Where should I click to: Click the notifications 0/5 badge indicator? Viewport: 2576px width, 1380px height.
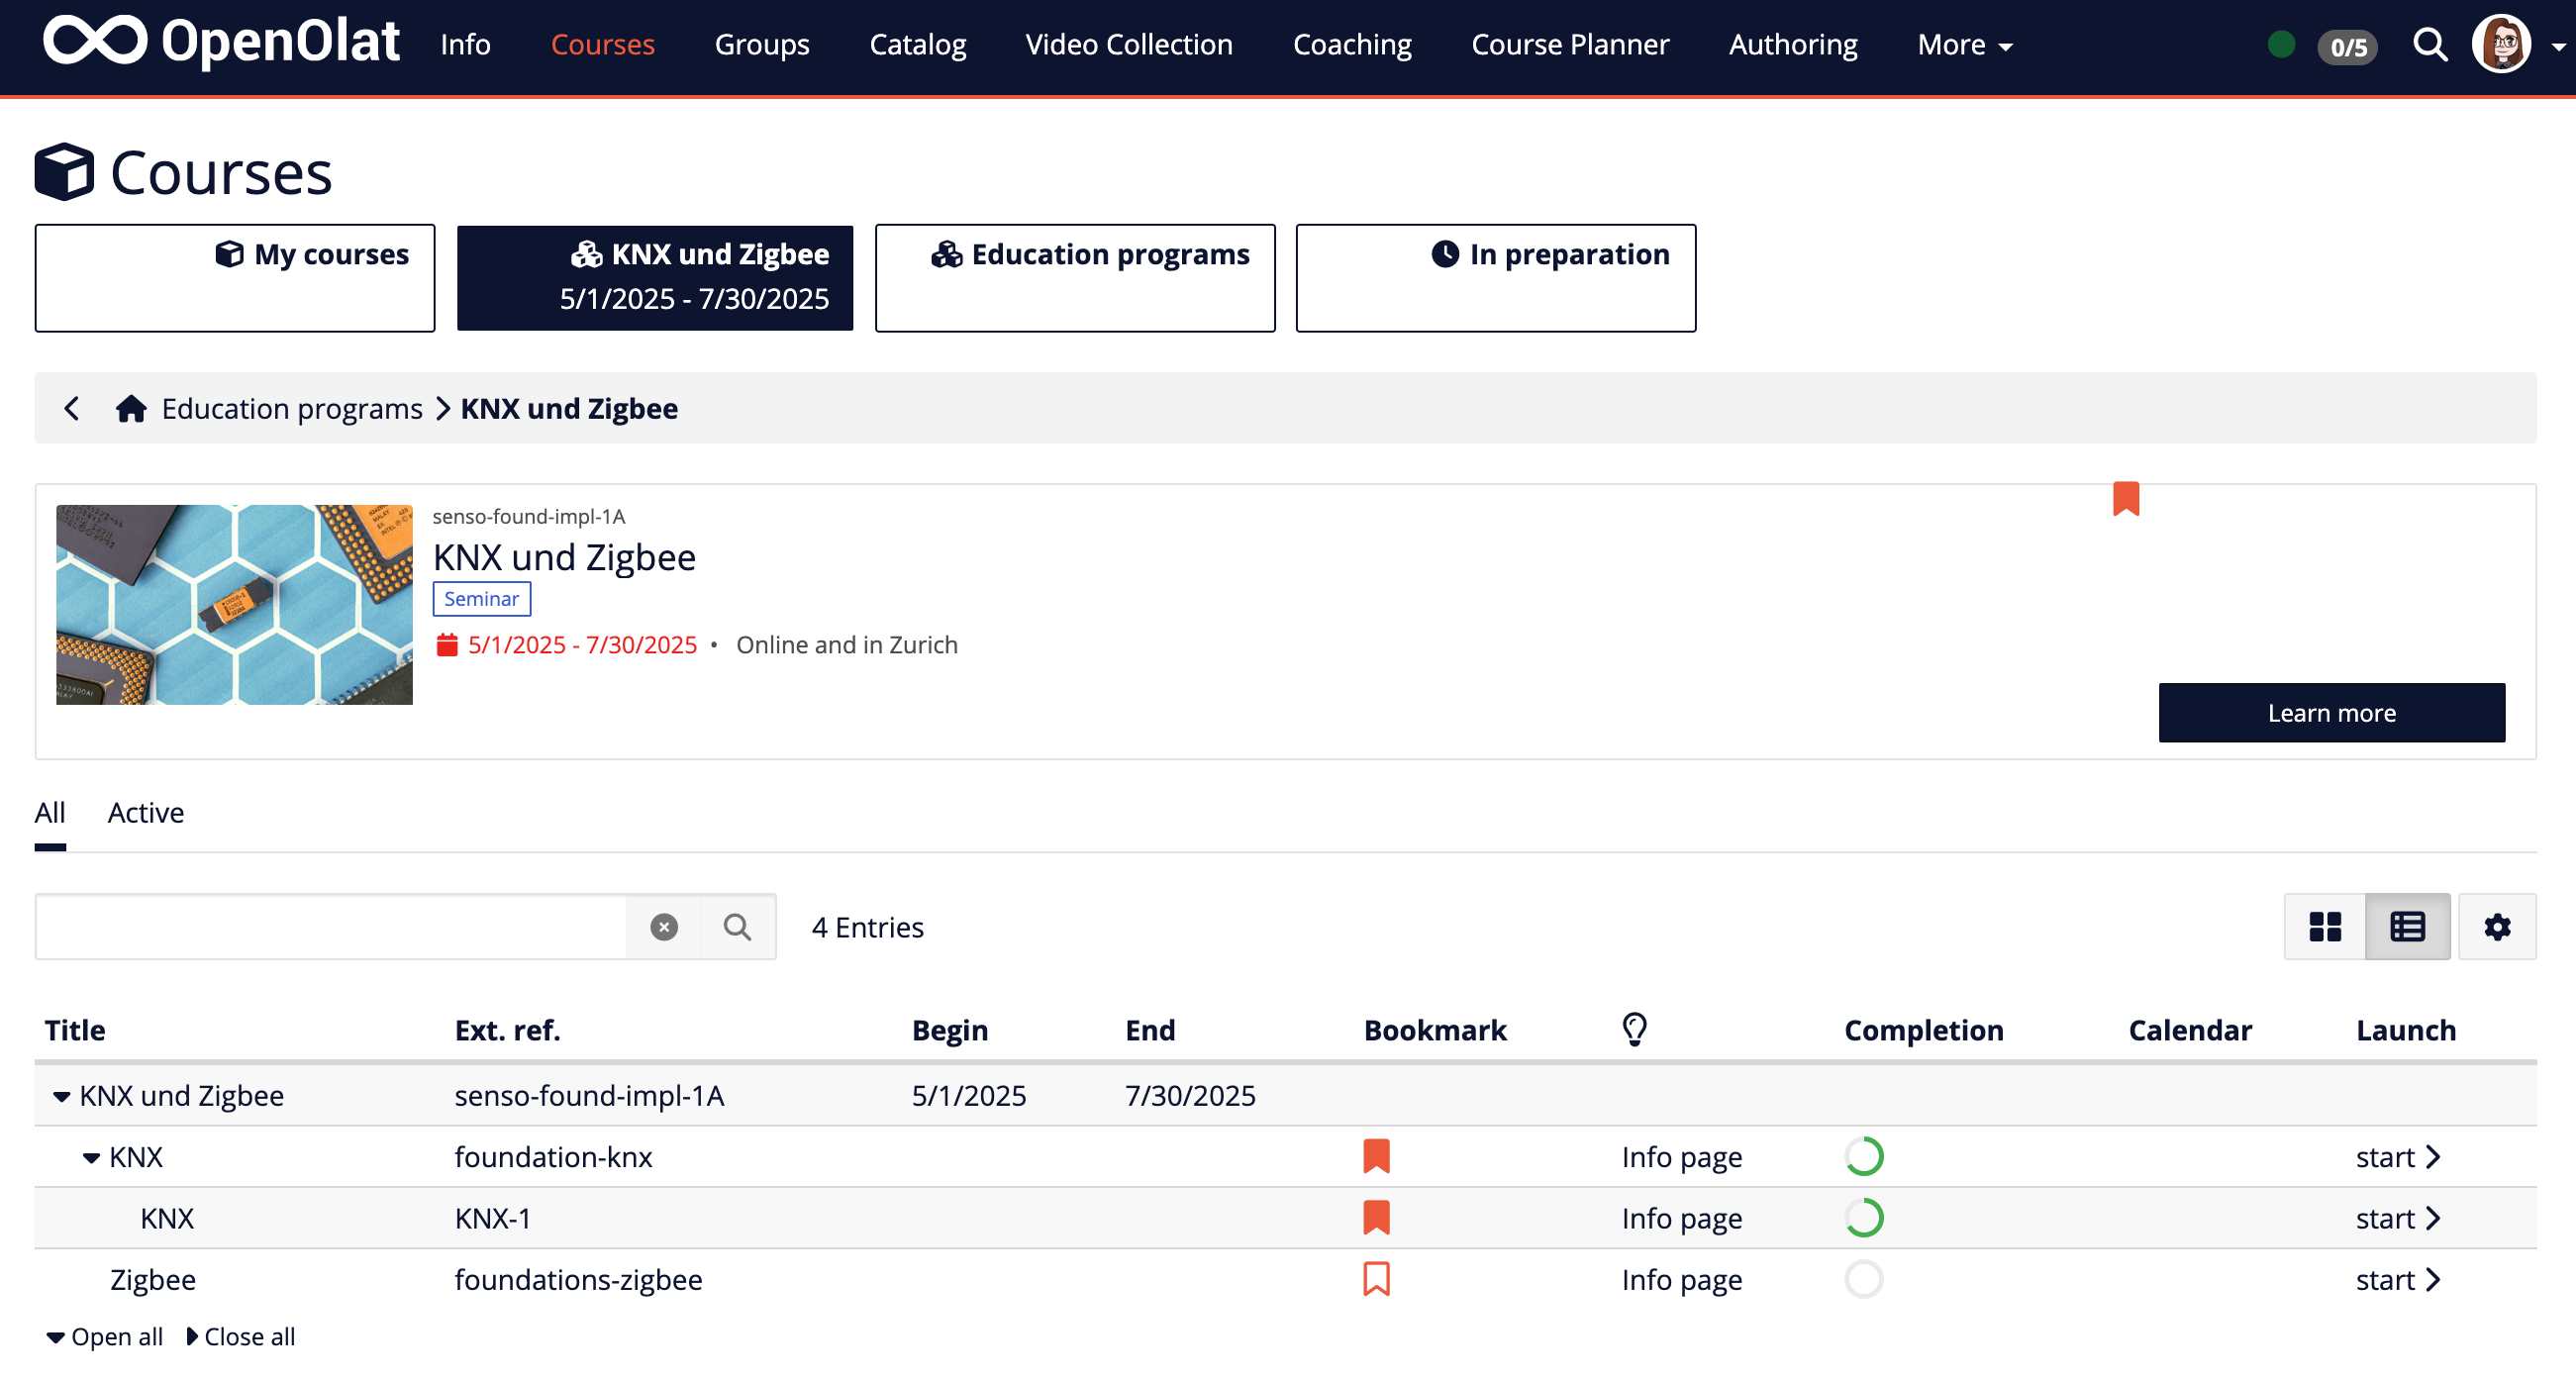[x=2347, y=46]
